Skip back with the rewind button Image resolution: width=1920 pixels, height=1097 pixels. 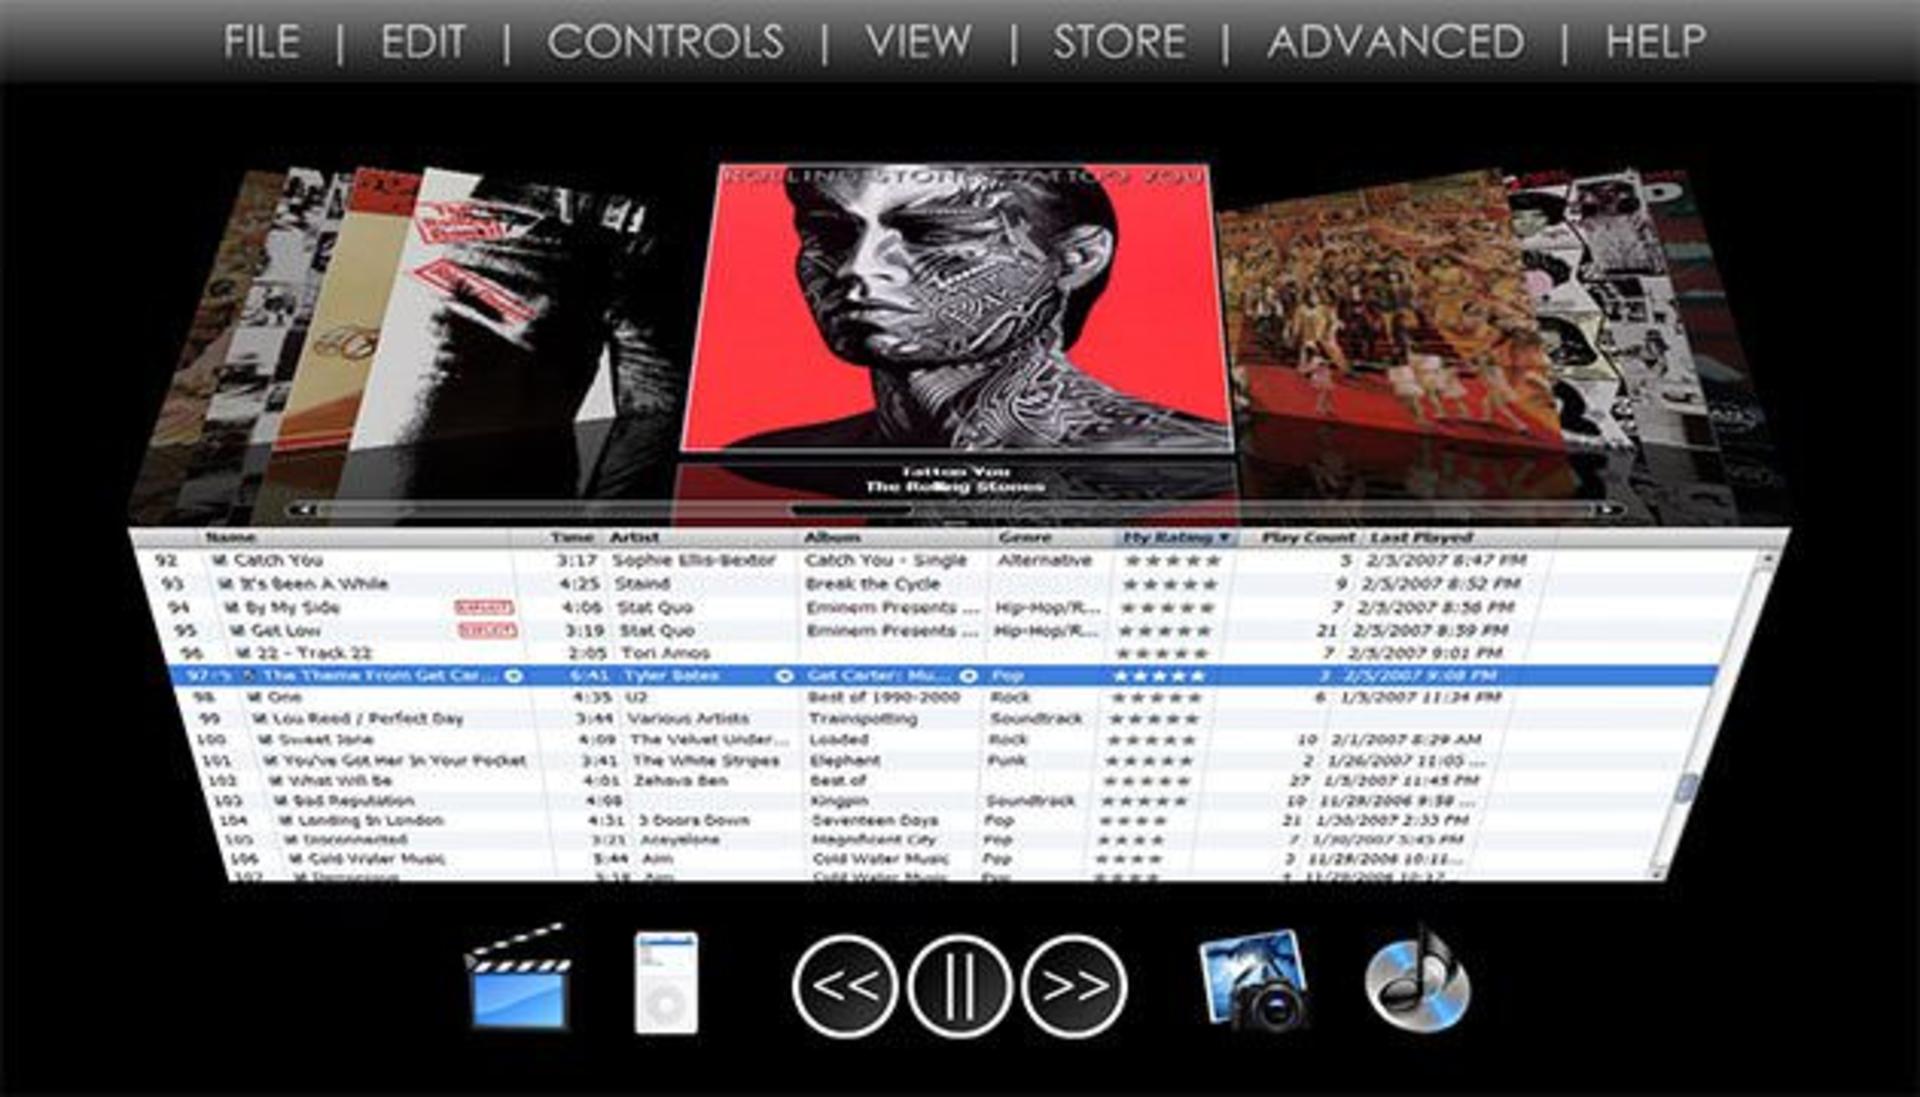pyautogui.click(x=845, y=986)
